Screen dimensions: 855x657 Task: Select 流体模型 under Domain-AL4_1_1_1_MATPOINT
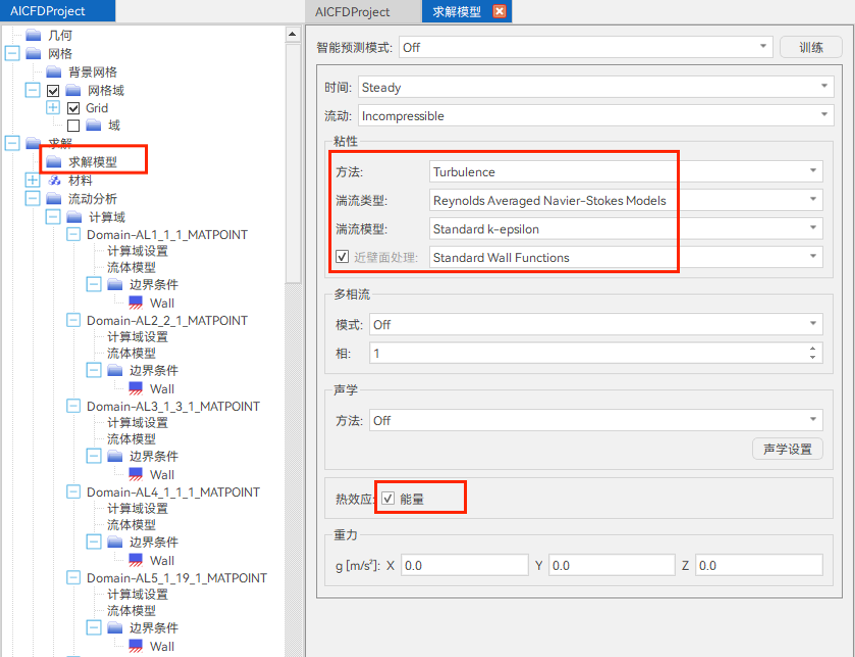(131, 525)
